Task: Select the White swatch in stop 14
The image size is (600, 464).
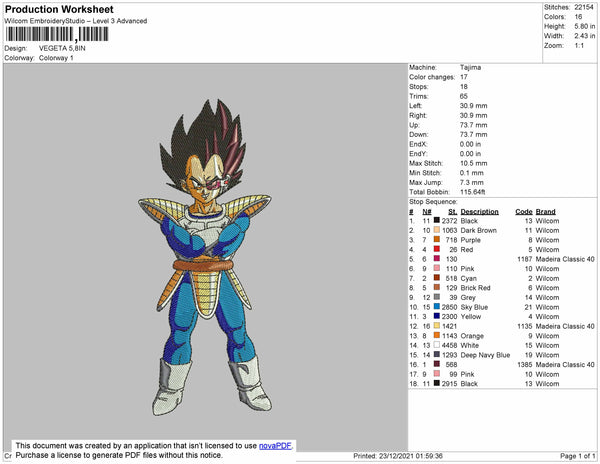Action: click(x=437, y=345)
